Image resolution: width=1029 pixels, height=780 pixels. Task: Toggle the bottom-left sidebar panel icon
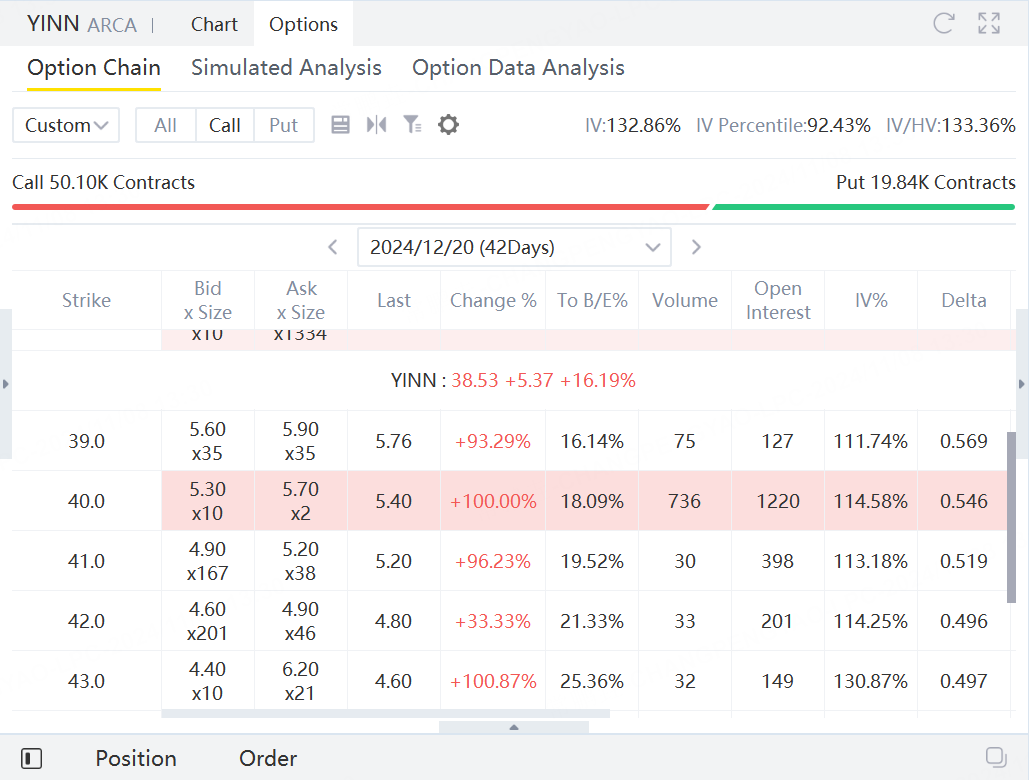(x=32, y=758)
